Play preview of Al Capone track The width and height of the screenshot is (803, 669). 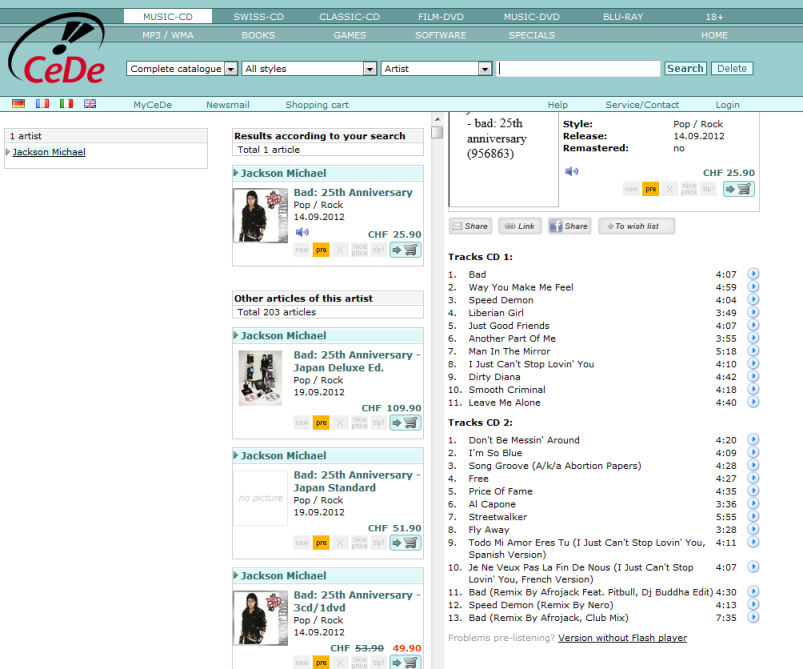753,505
